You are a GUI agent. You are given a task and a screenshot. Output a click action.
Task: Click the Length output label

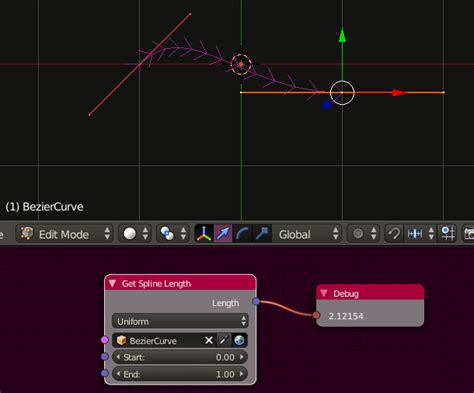(x=226, y=303)
